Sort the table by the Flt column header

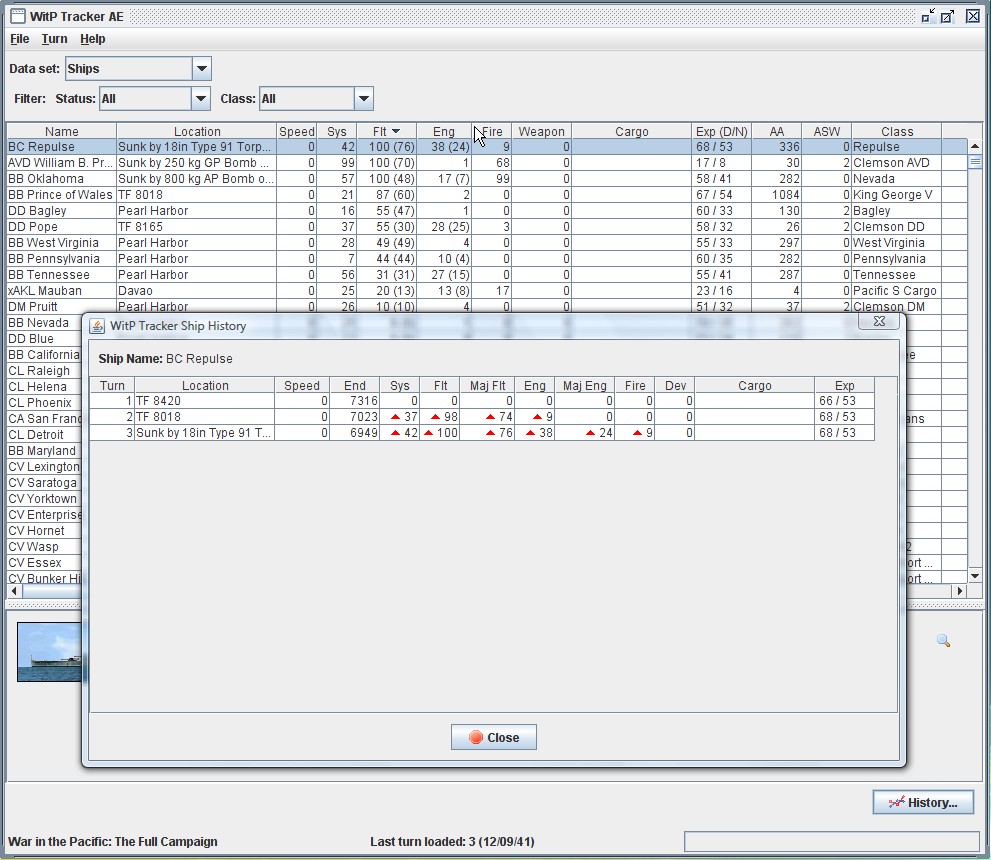tap(385, 131)
